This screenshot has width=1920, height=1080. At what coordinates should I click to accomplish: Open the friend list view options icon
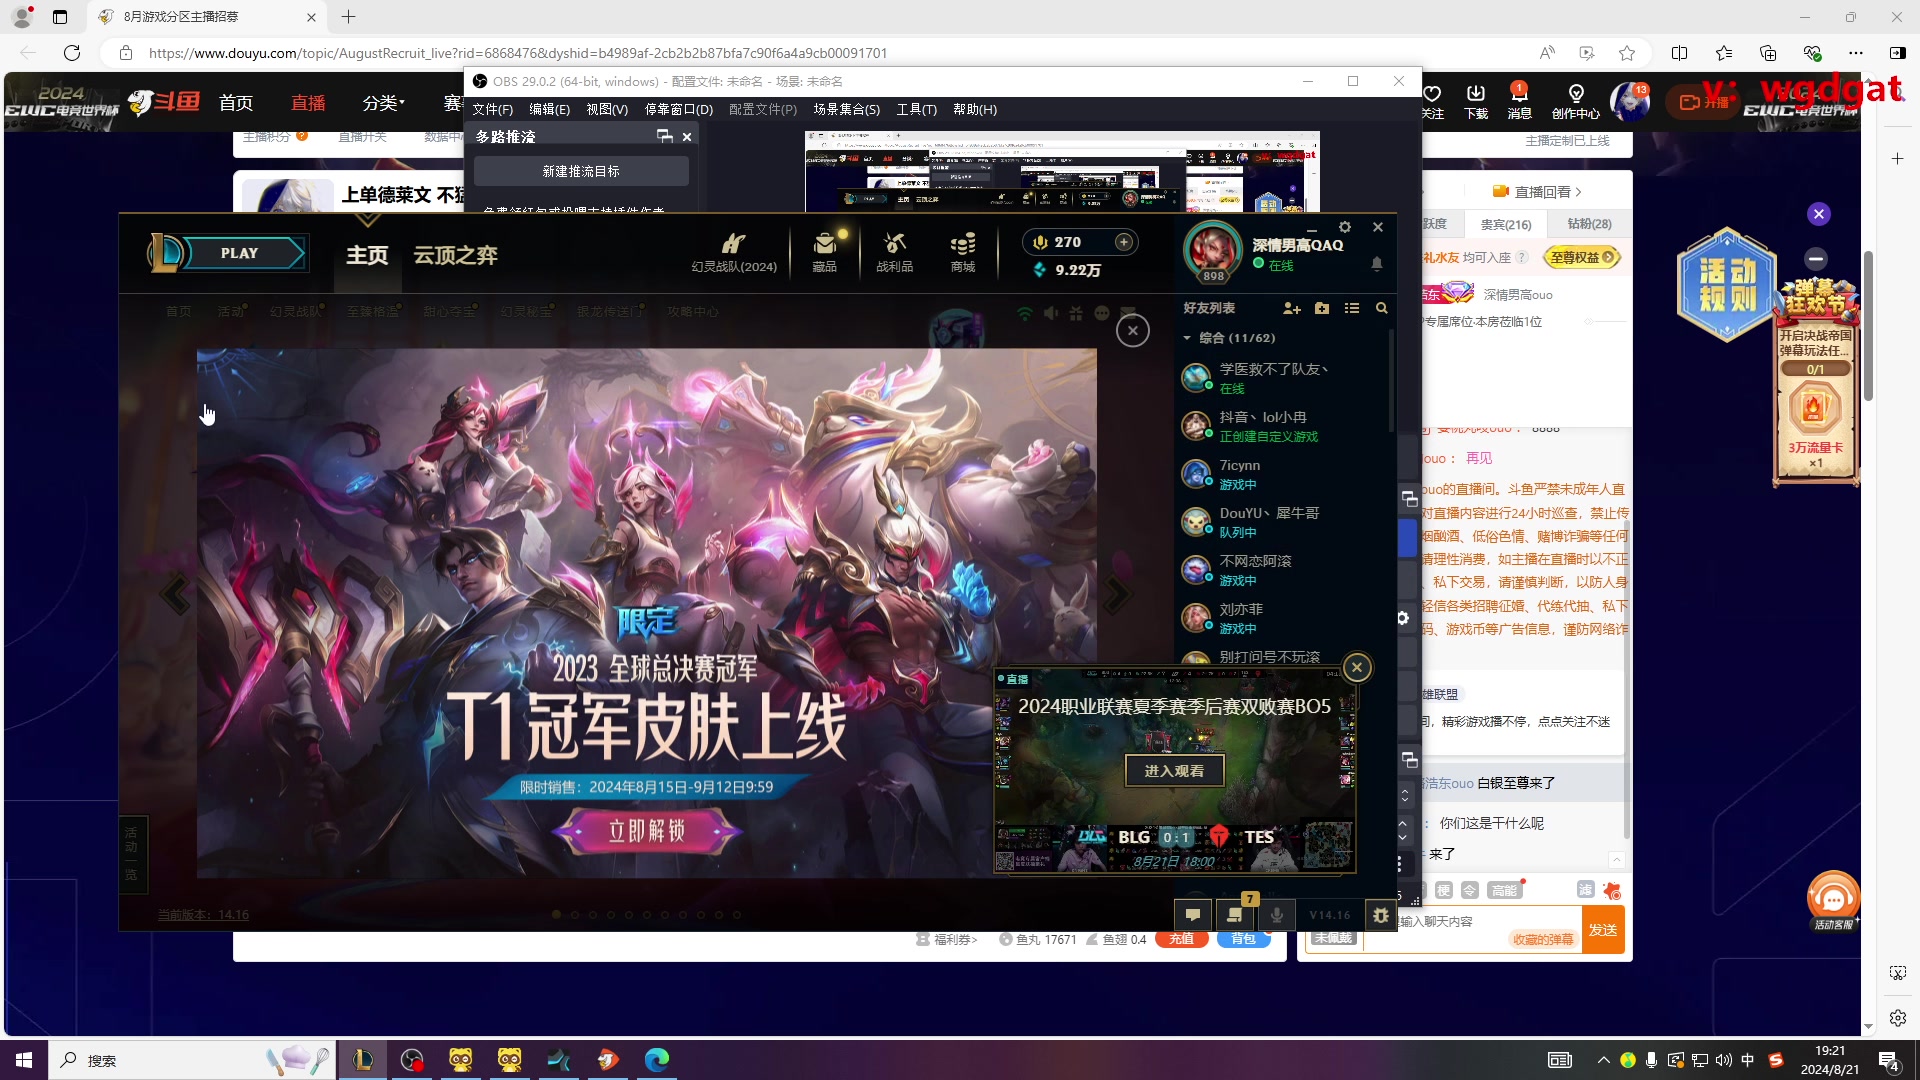pos(1352,309)
